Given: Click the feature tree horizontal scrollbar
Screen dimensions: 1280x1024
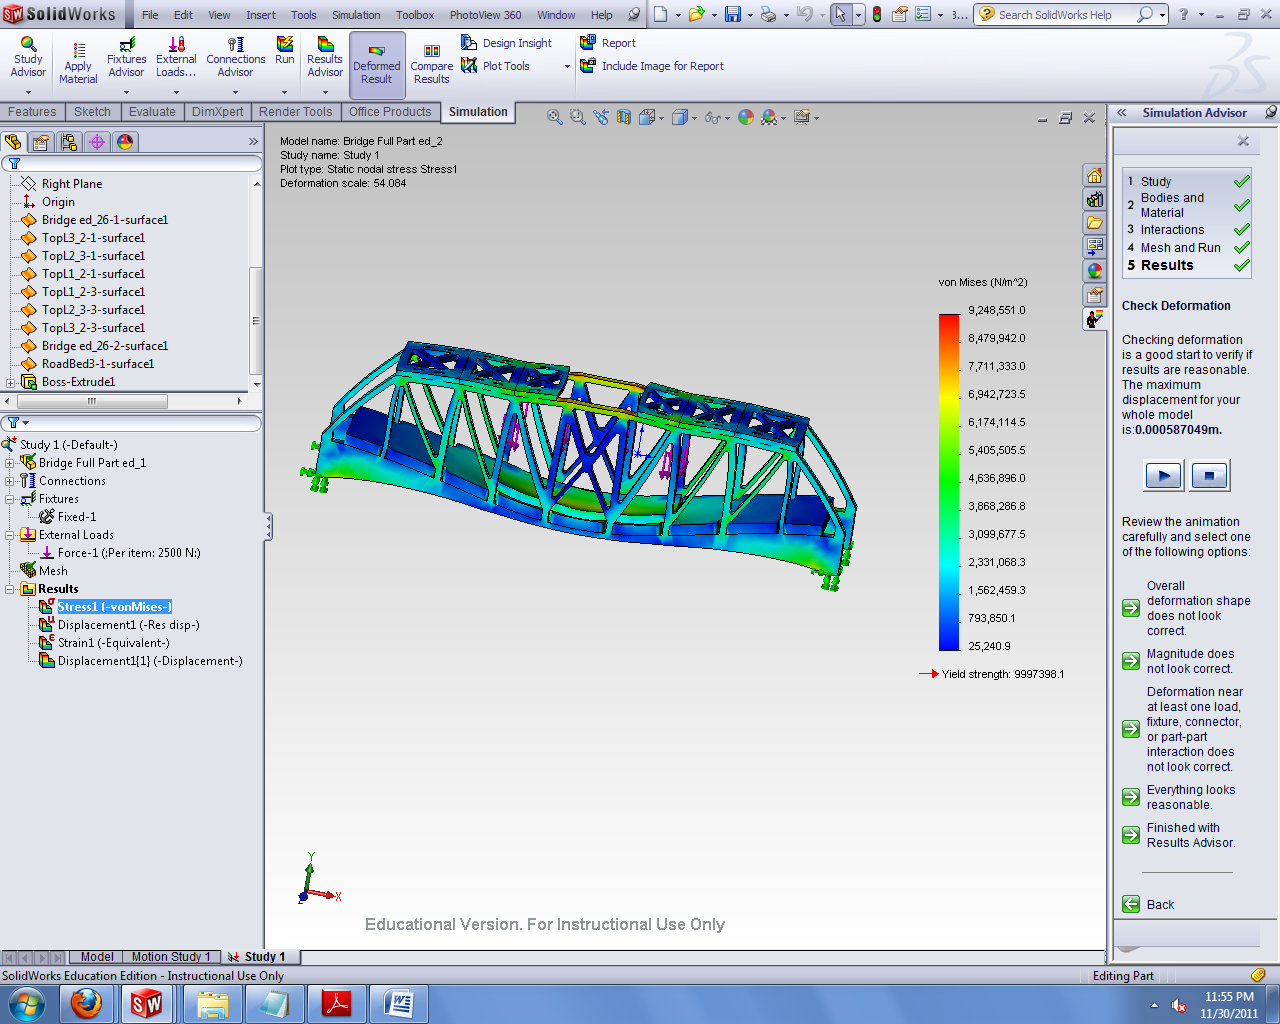Looking at the screenshot, I should (91, 401).
